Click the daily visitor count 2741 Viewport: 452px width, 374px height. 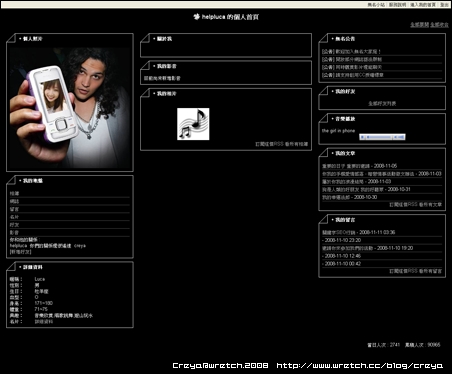click(x=395, y=345)
